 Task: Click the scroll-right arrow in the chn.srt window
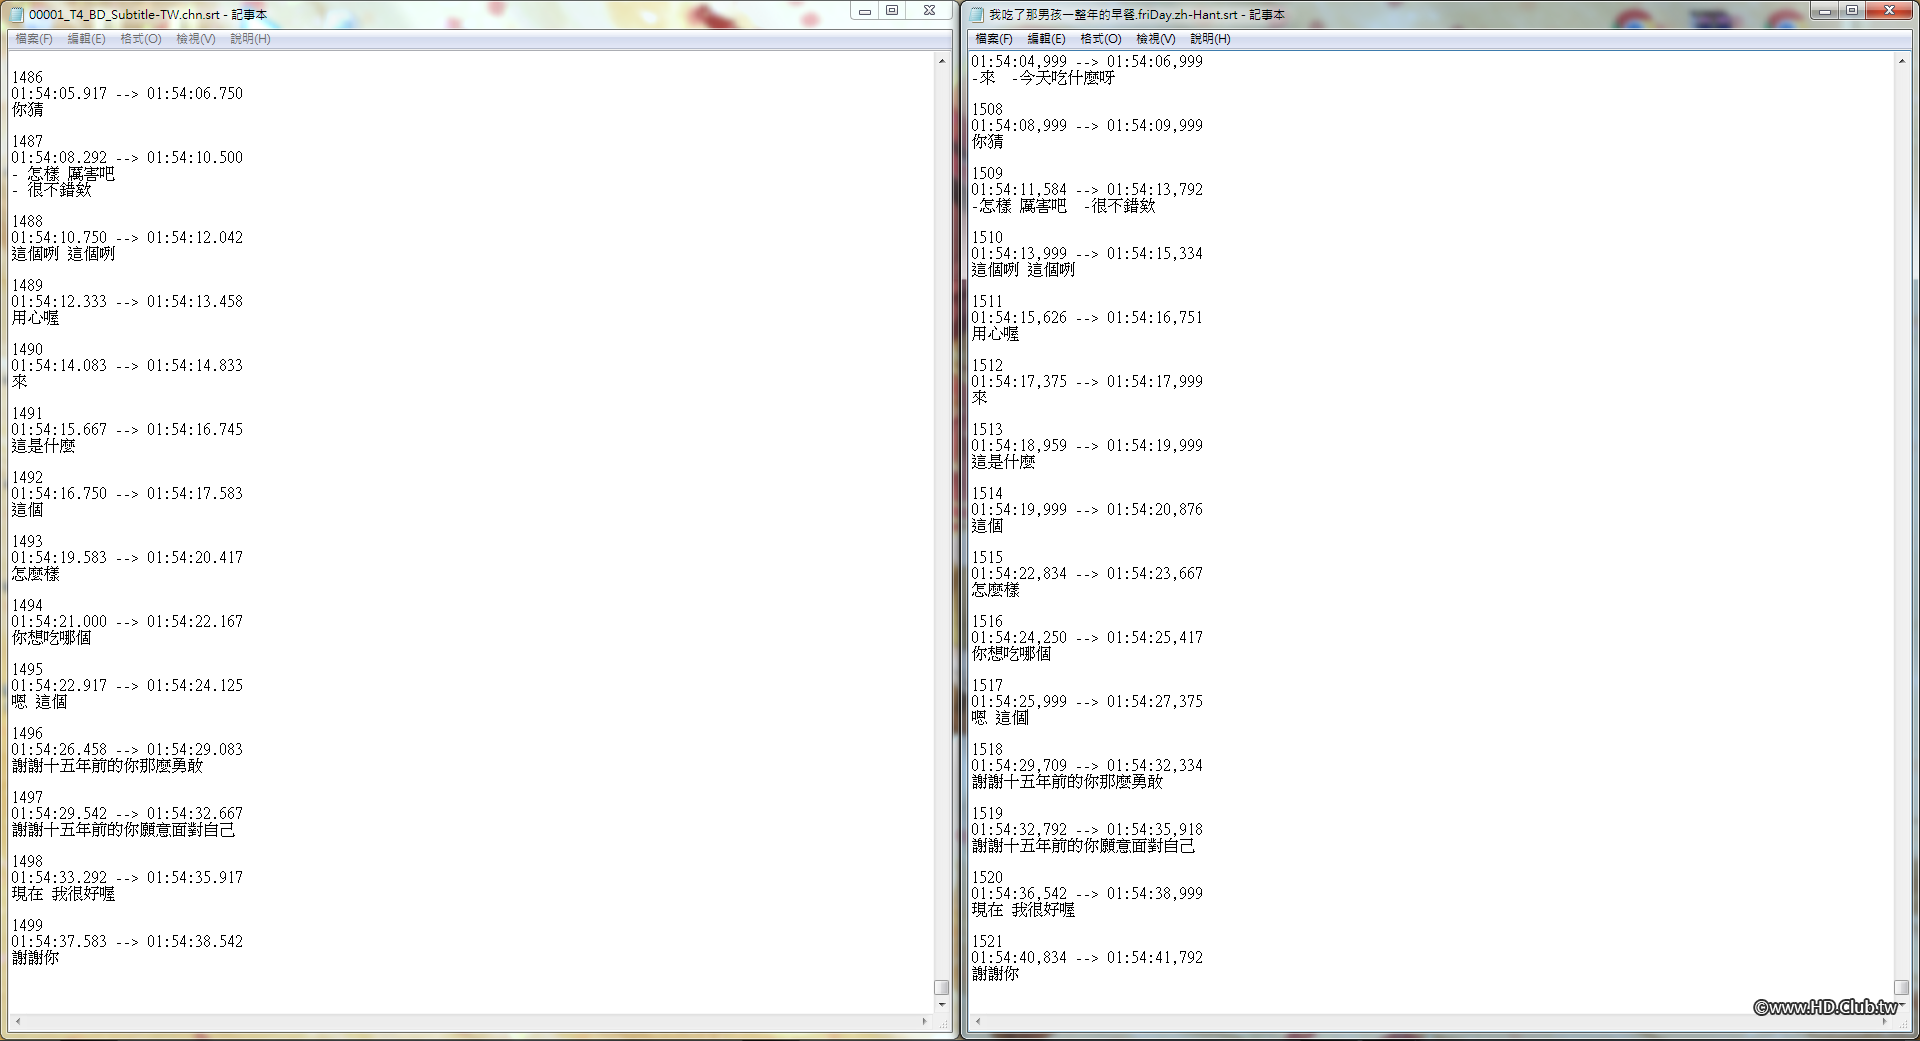[925, 1022]
